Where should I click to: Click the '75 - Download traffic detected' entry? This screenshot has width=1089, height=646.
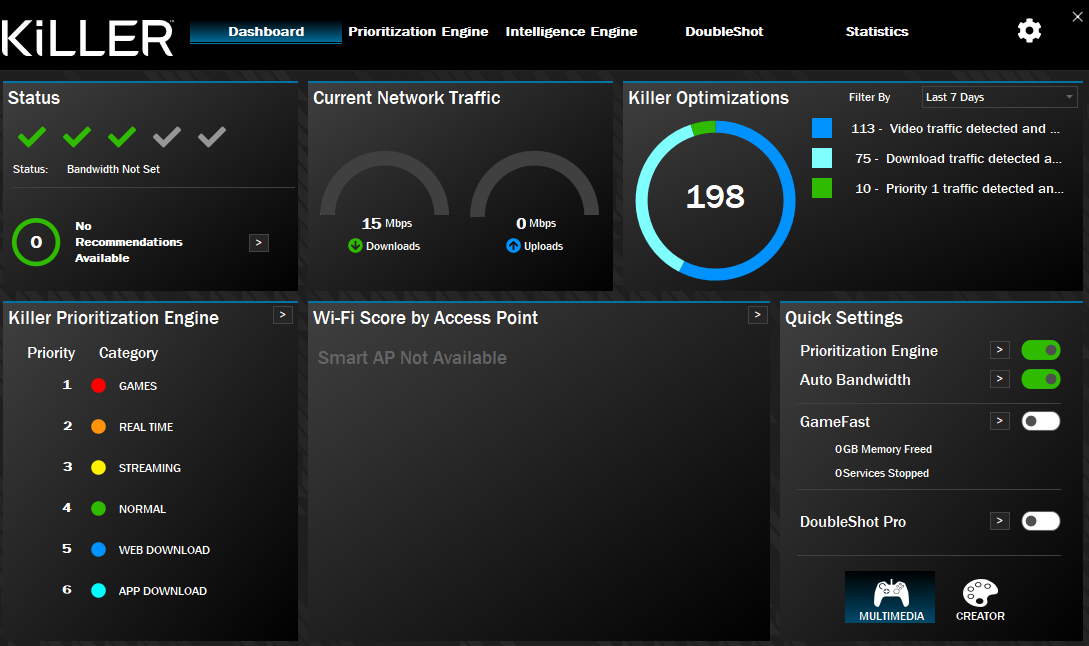click(958, 158)
